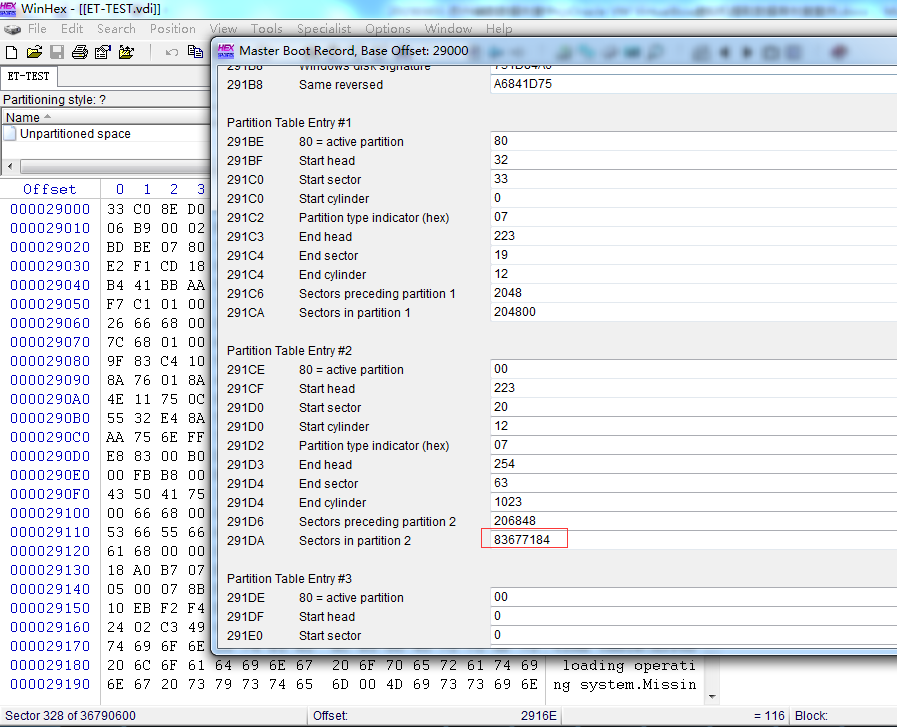The image size is (897, 727).
Task: Click 'loading operati' text in ASCII column
Action: [x=629, y=665]
